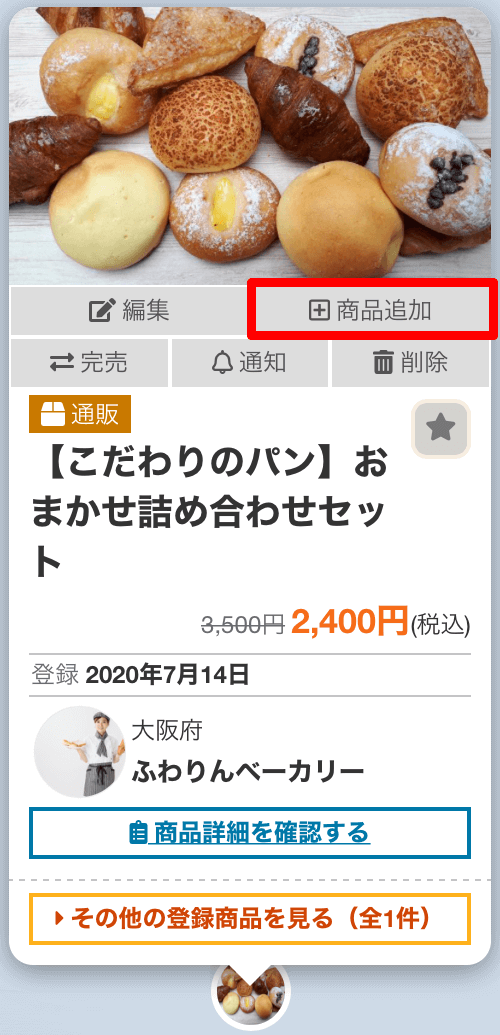
Task: Click the product title おまかせ詰め合わせセット
Action: [209, 514]
